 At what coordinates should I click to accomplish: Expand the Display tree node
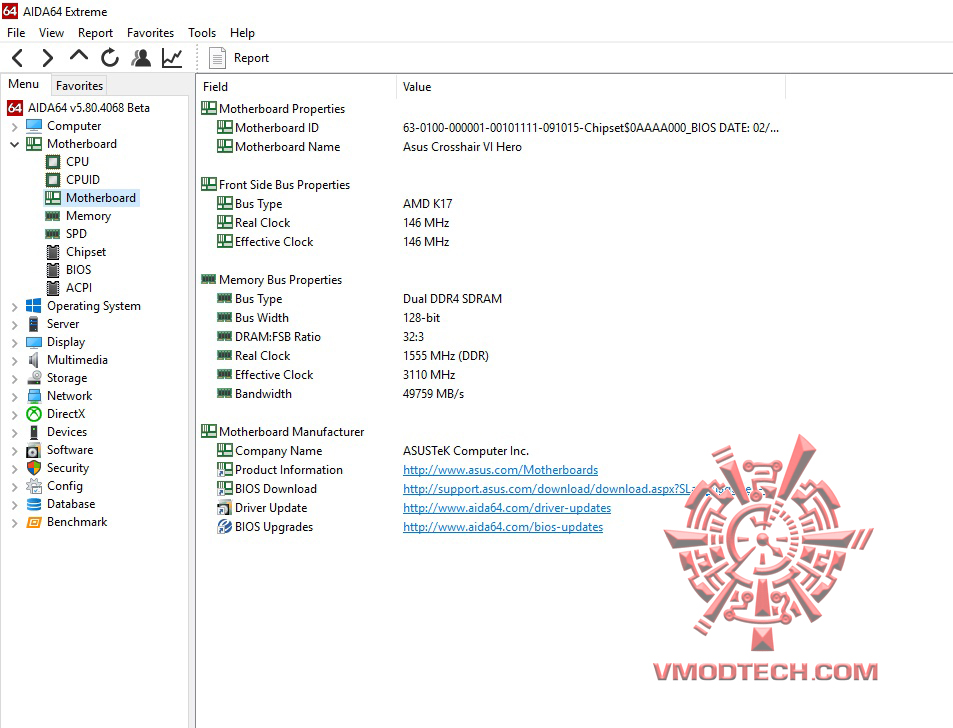click(x=15, y=343)
